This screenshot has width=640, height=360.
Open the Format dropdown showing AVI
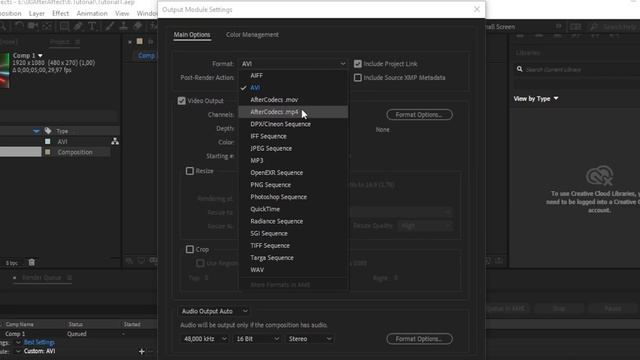point(293,64)
